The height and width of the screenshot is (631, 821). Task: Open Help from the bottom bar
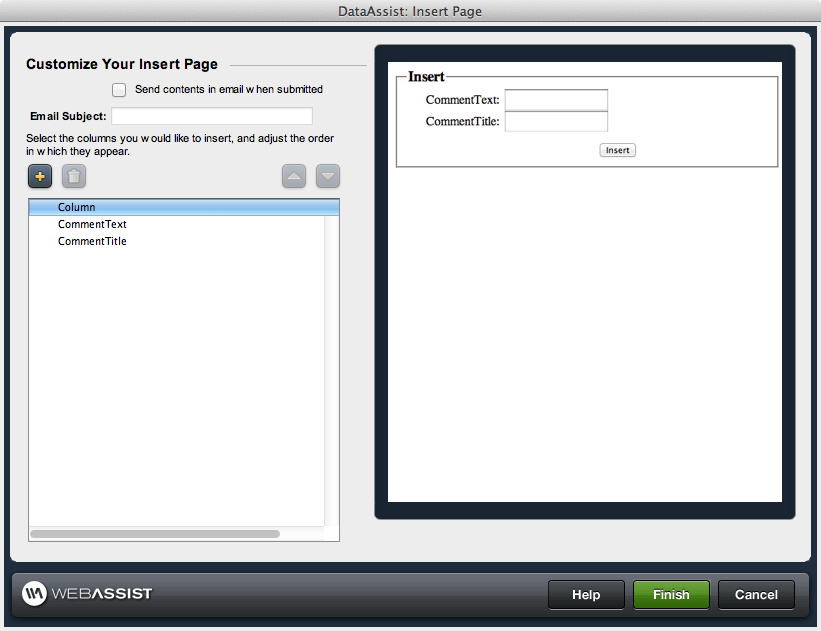pos(586,594)
